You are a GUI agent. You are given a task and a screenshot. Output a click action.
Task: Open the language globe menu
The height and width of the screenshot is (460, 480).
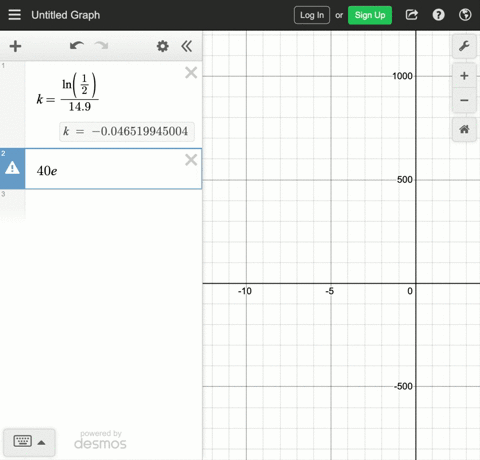tap(465, 15)
